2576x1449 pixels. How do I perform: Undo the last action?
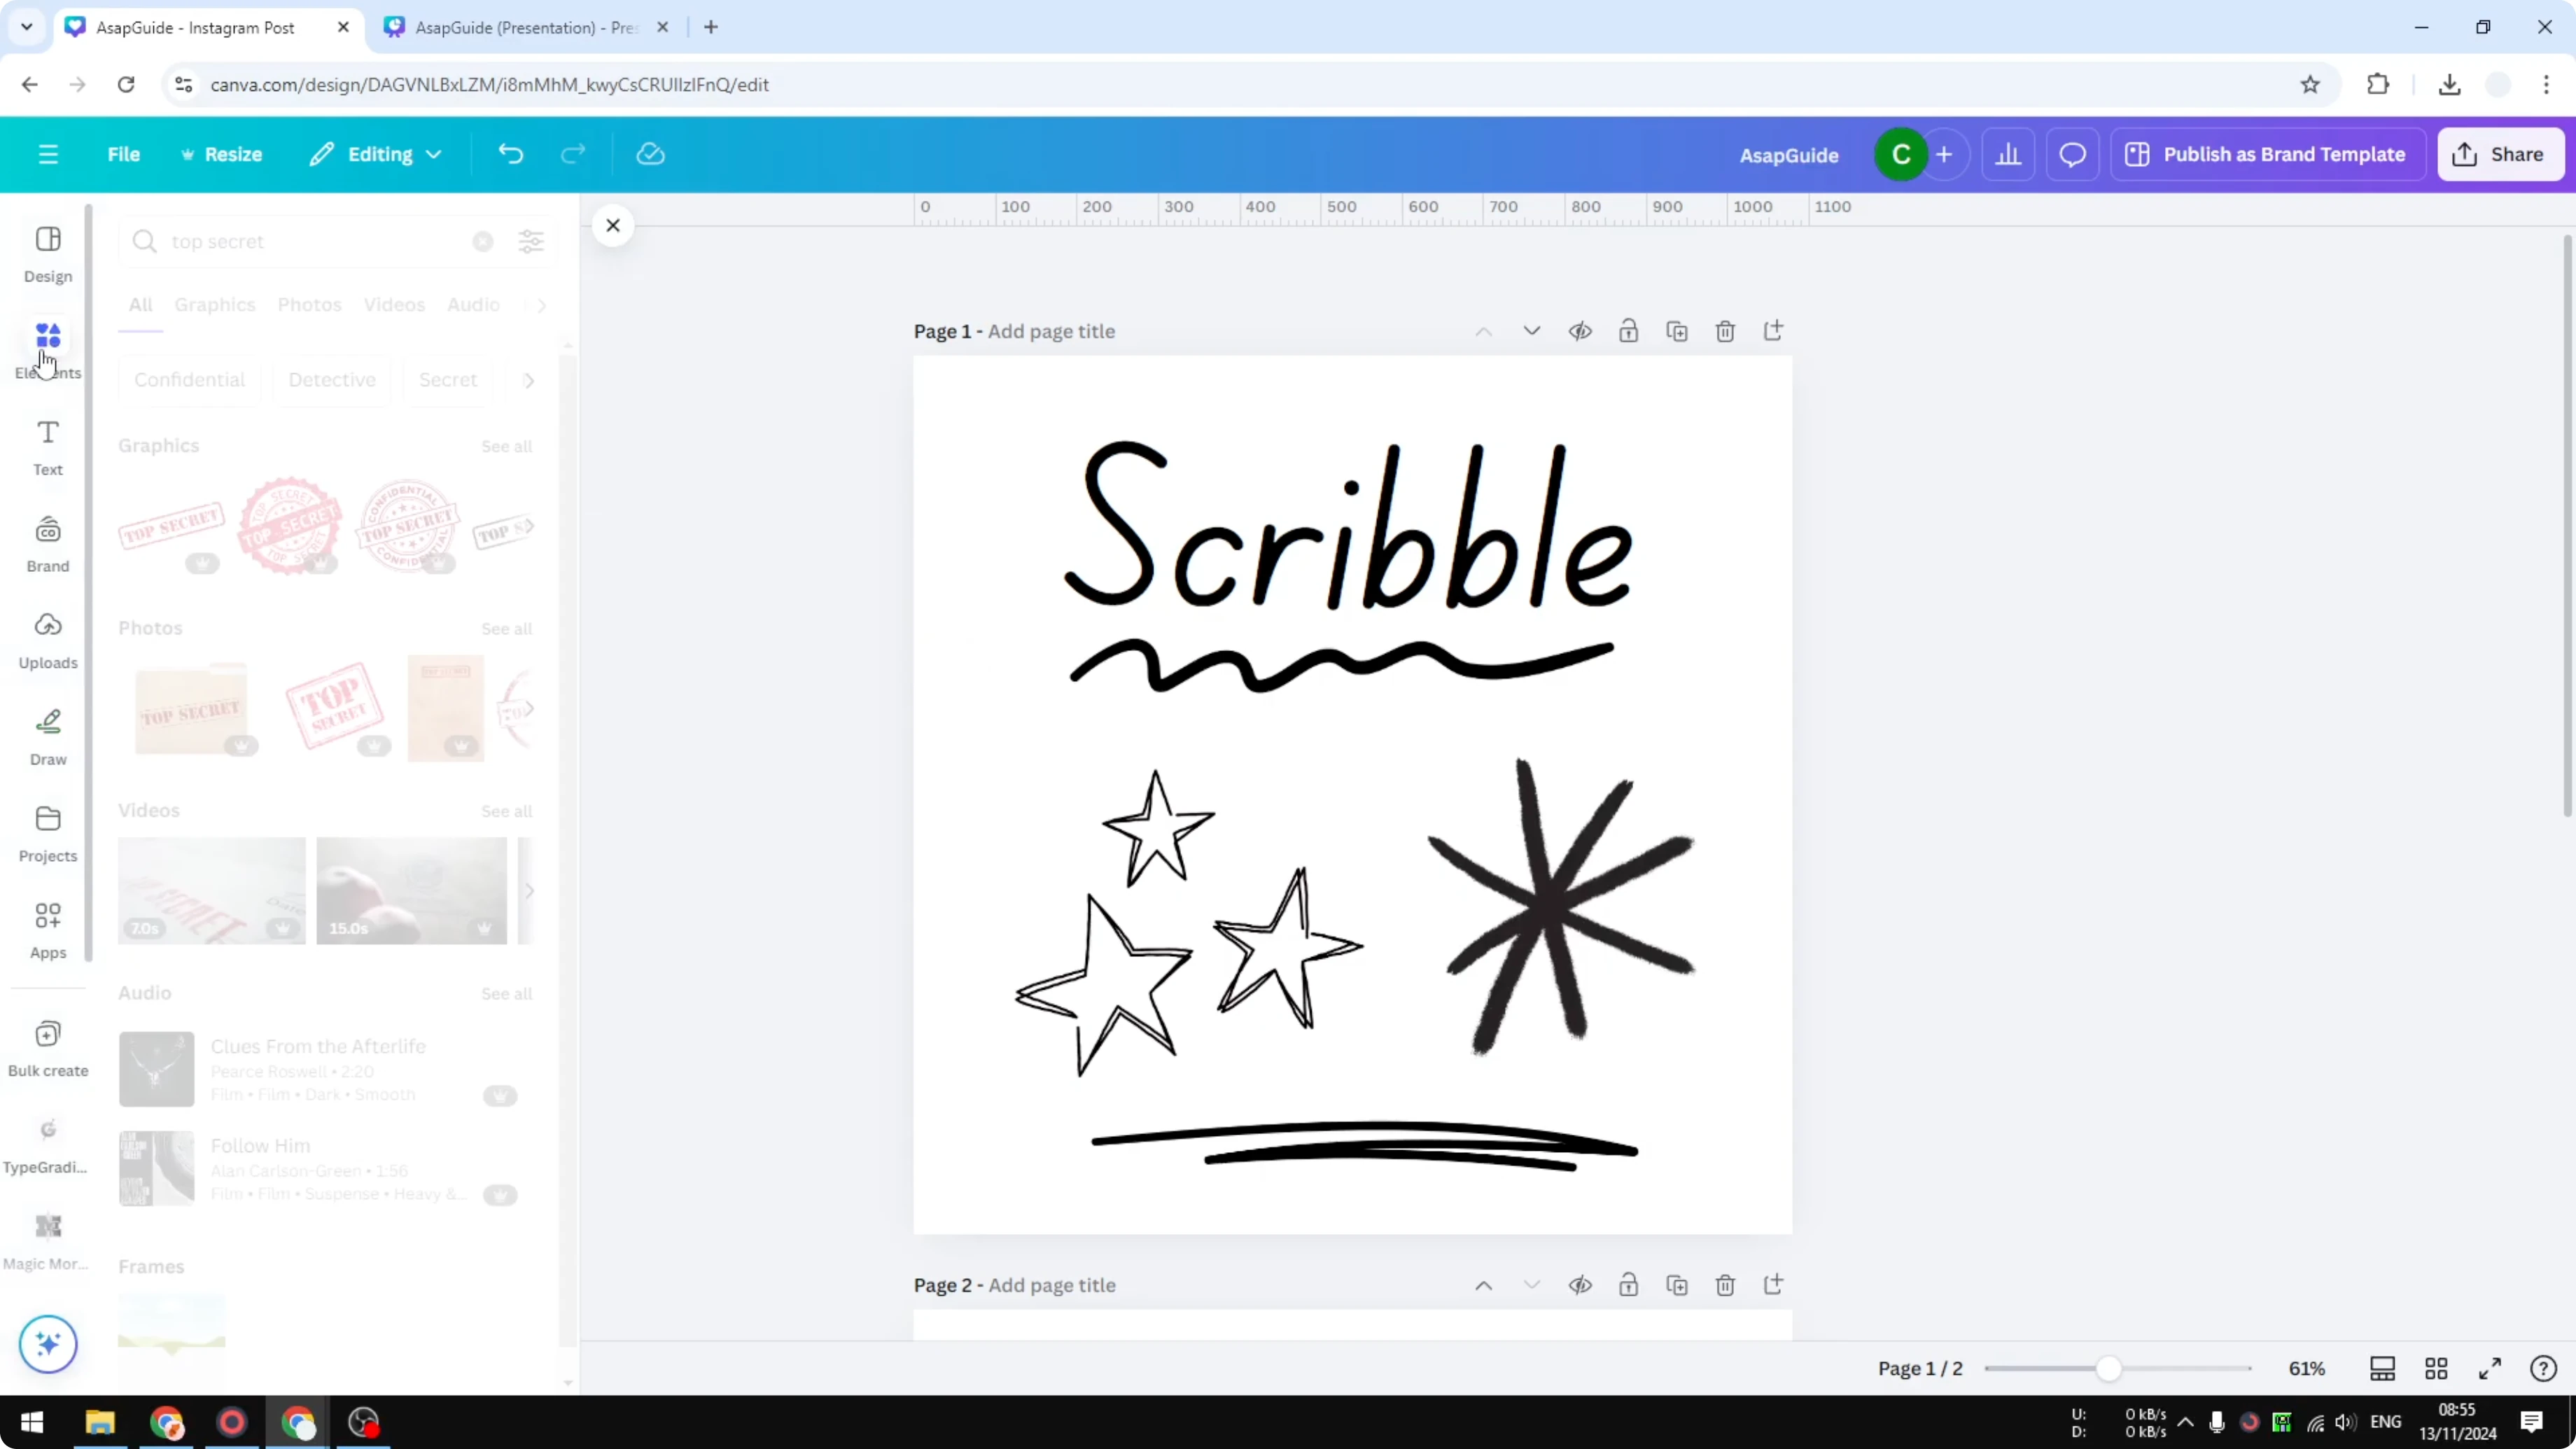coord(510,153)
